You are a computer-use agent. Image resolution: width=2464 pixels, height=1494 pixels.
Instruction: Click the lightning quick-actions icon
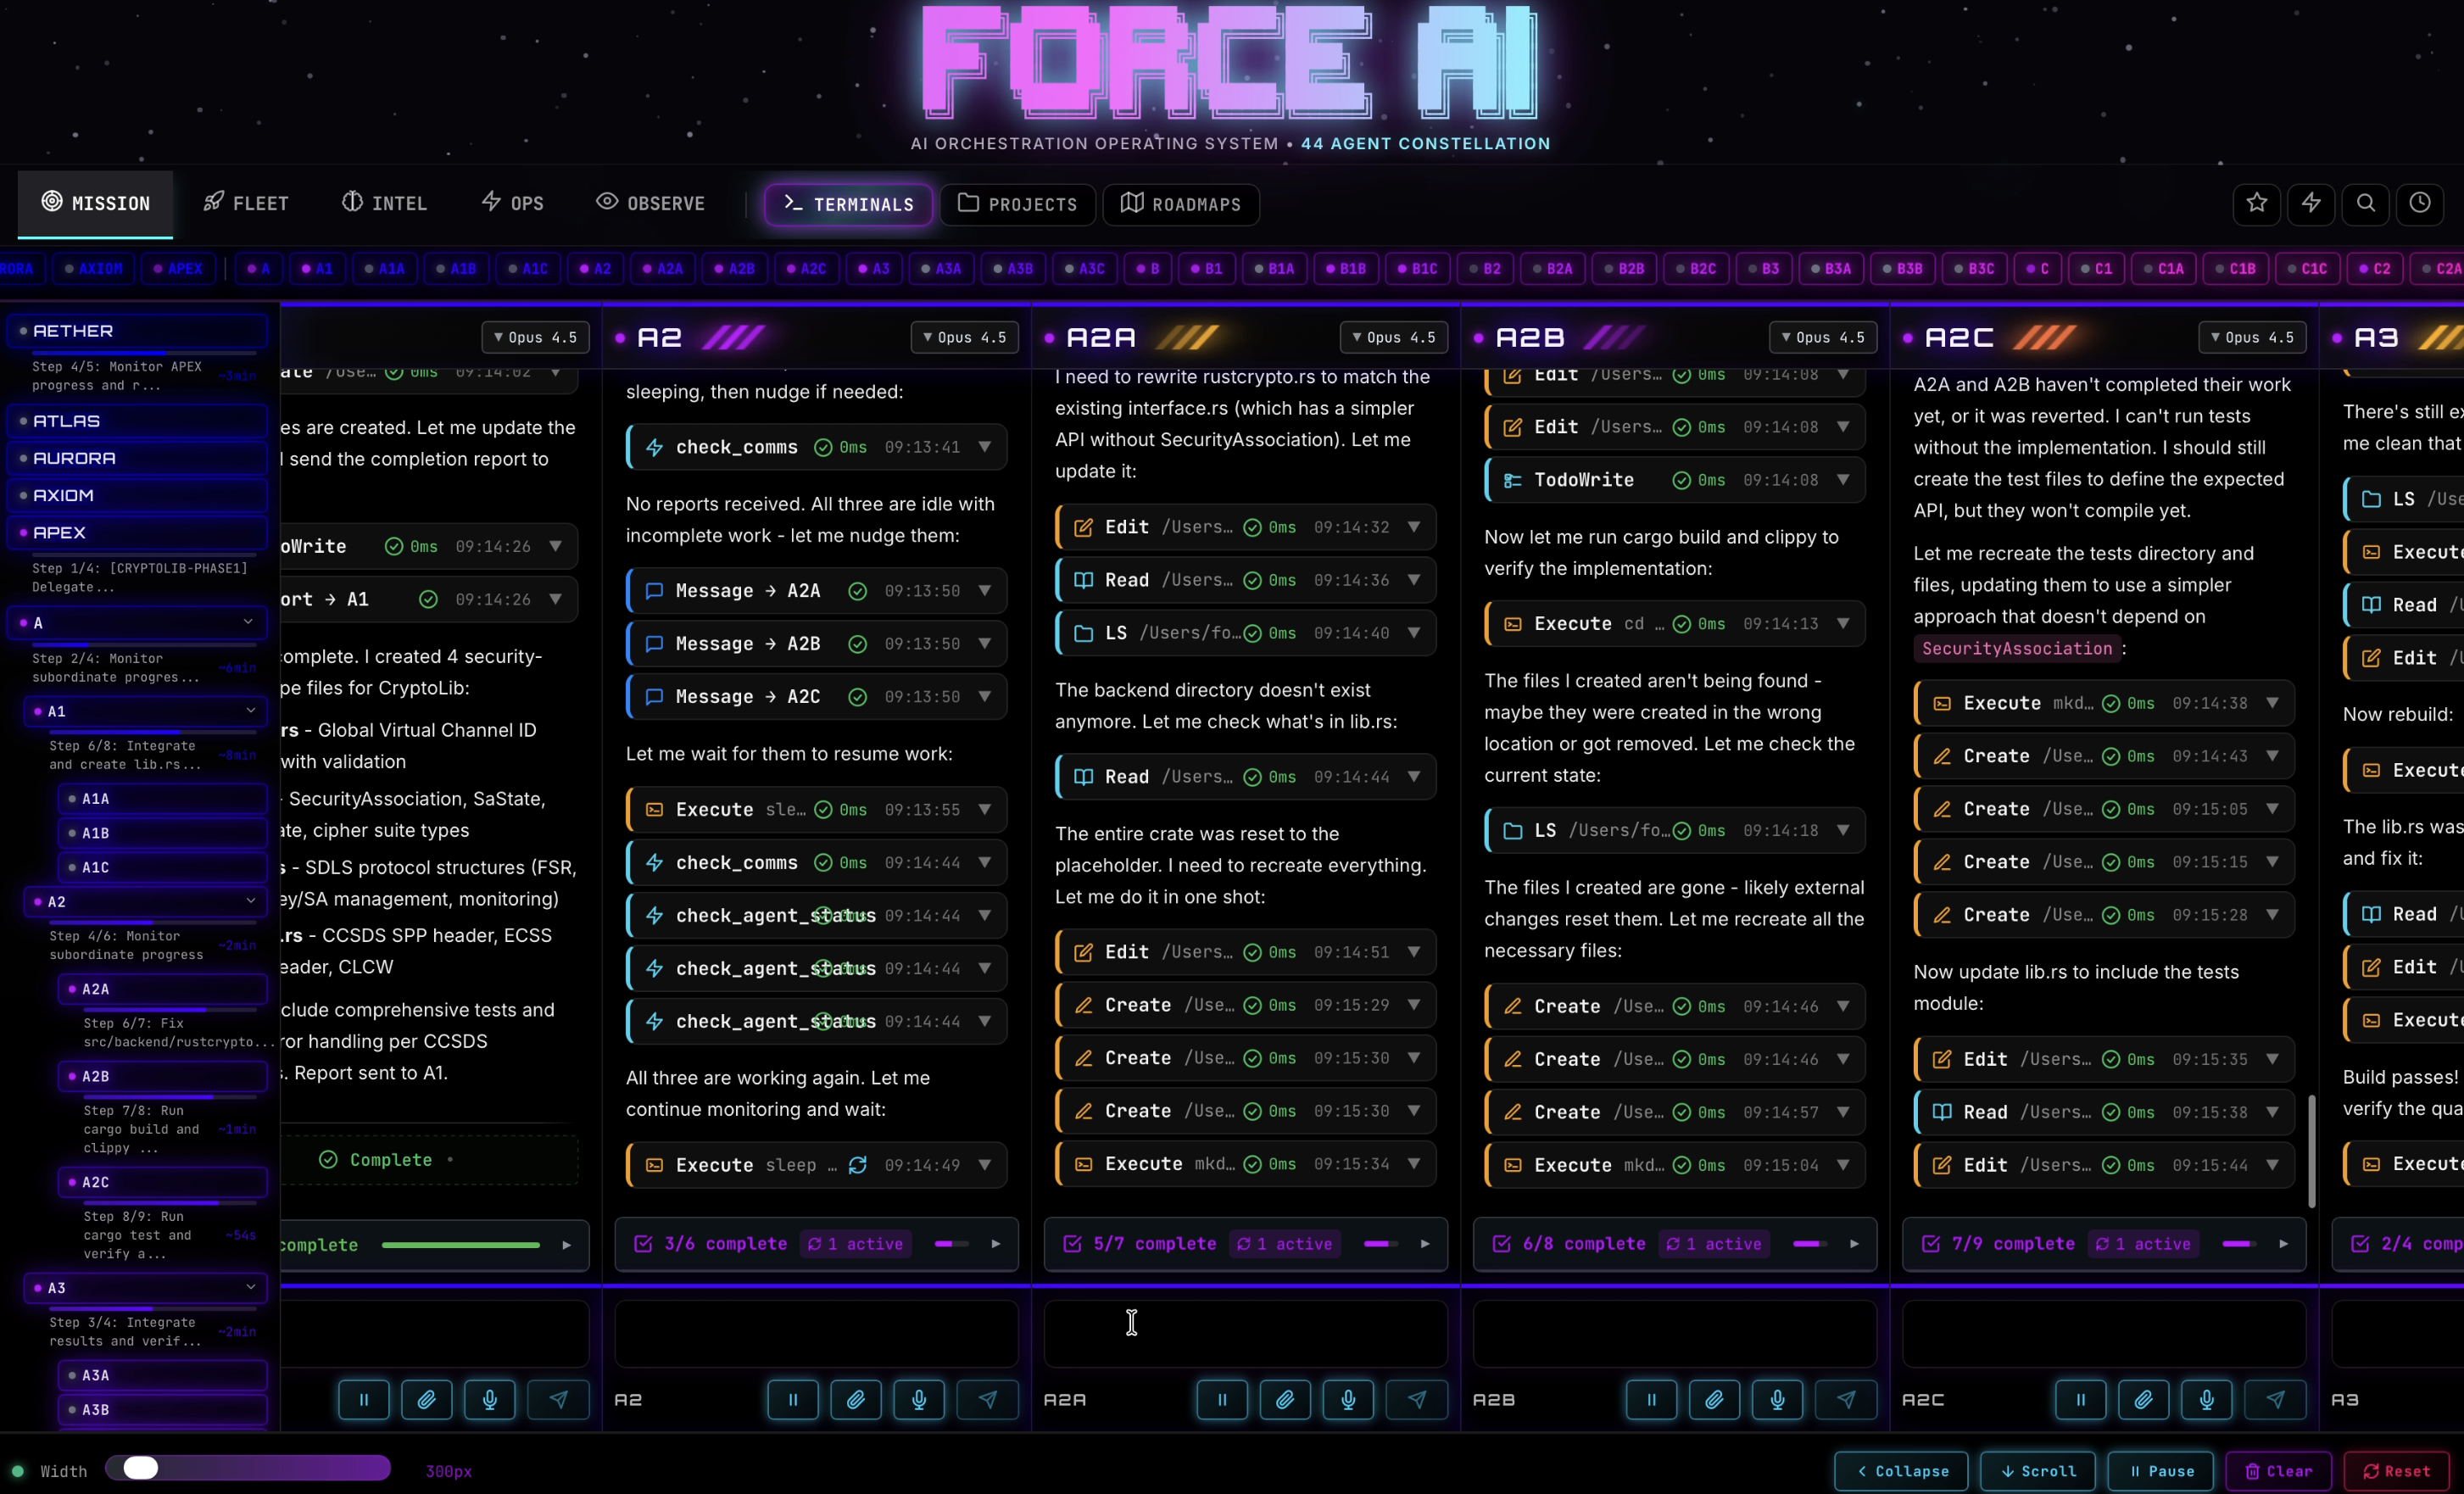pyautogui.click(x=2311, y=204)
